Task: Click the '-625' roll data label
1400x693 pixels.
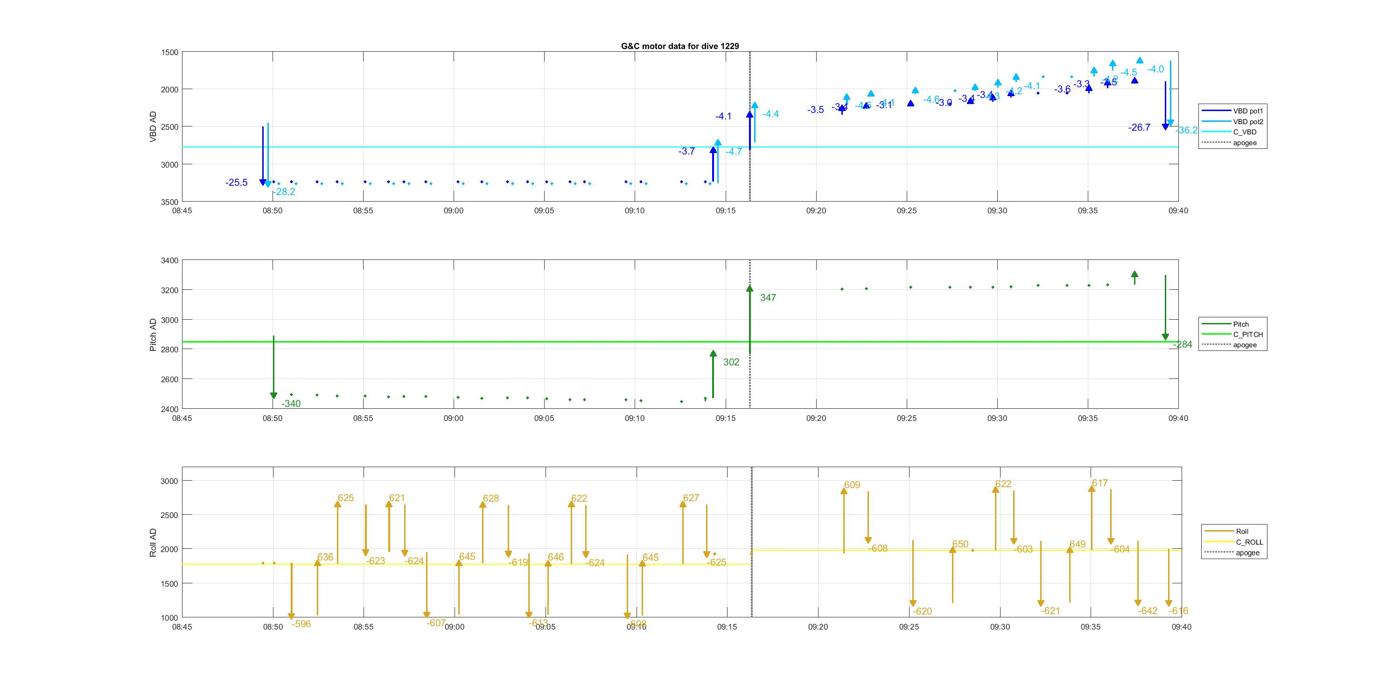Action: click(716, 563)
